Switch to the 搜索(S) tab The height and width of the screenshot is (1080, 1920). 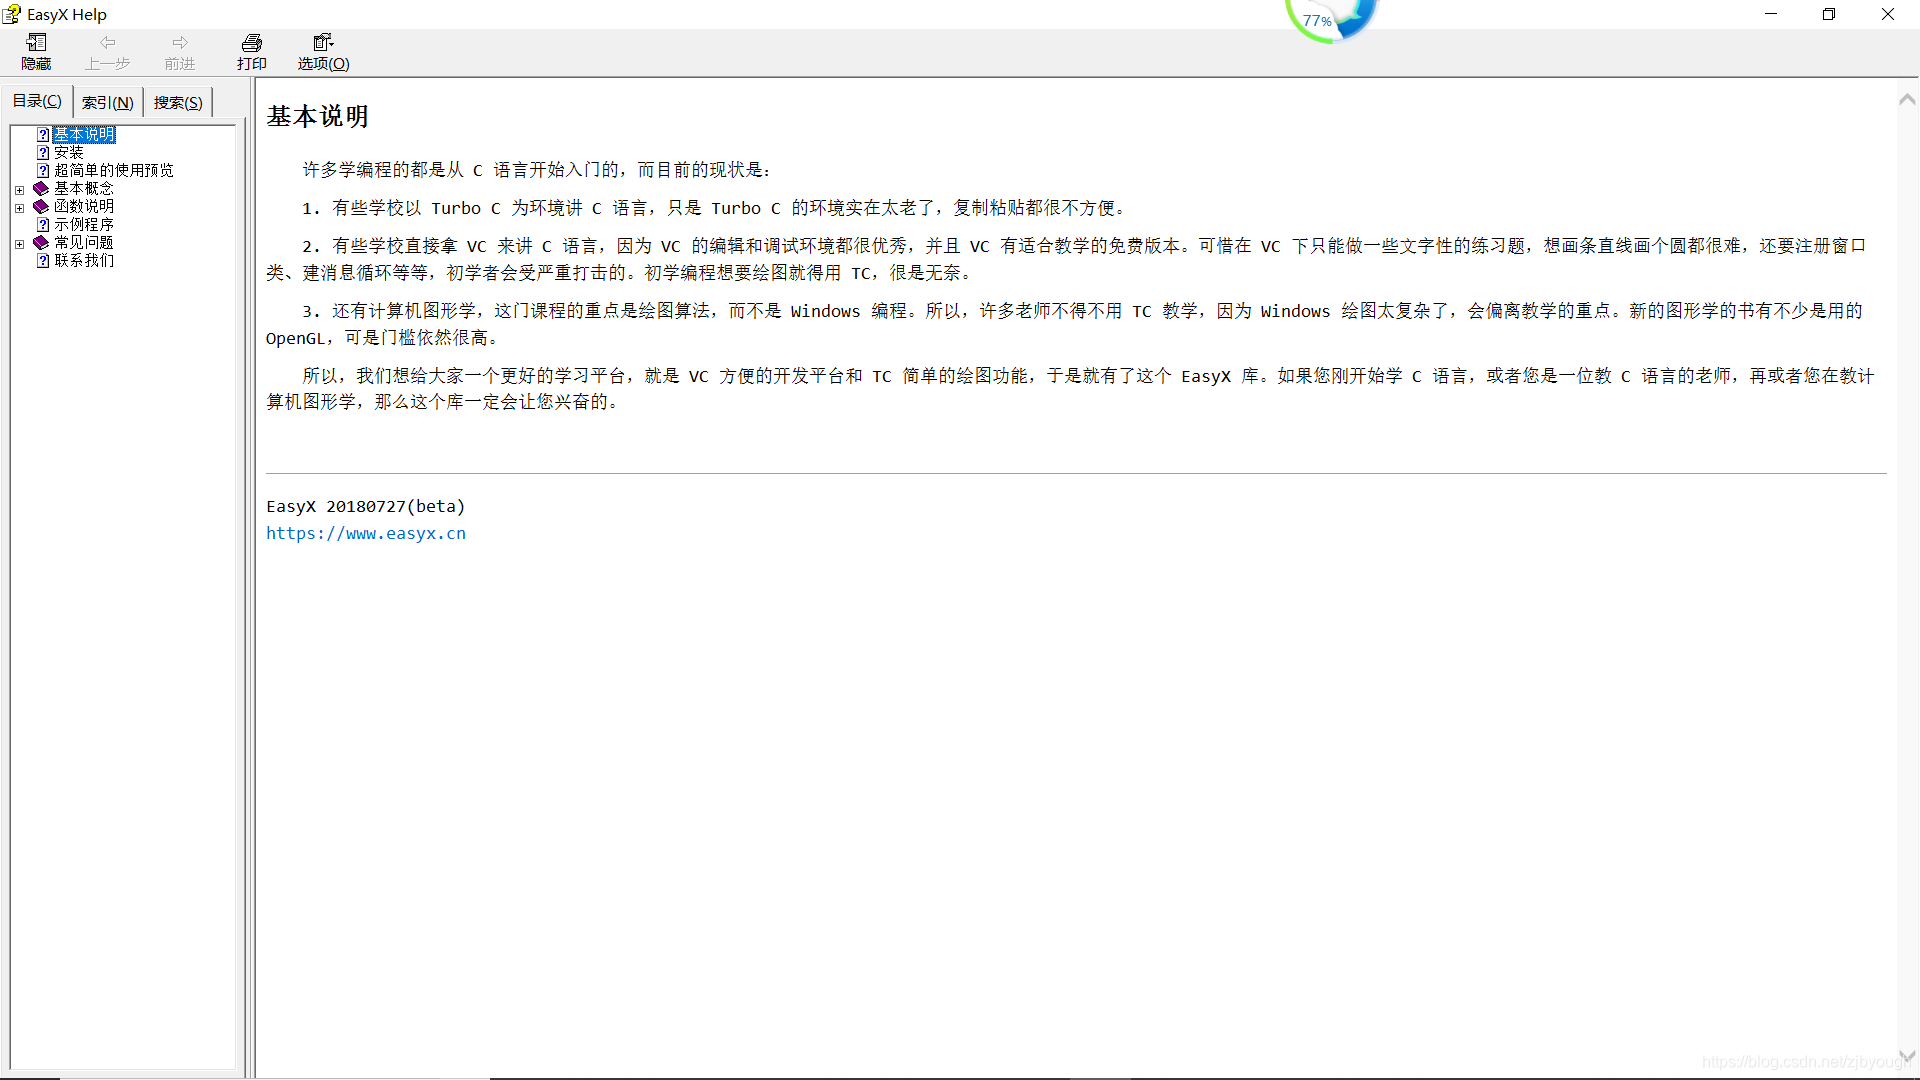(178, 102)
